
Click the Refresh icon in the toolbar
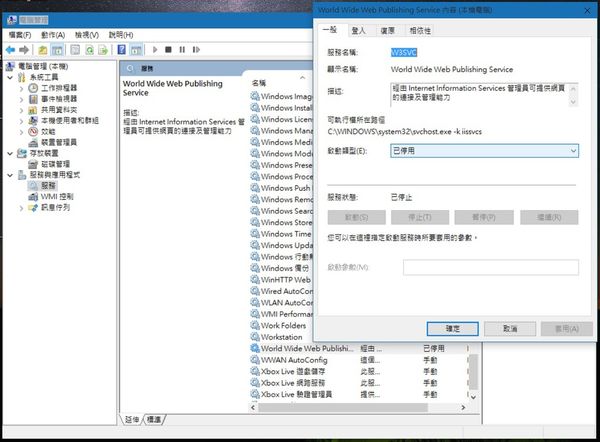point(90,49)
